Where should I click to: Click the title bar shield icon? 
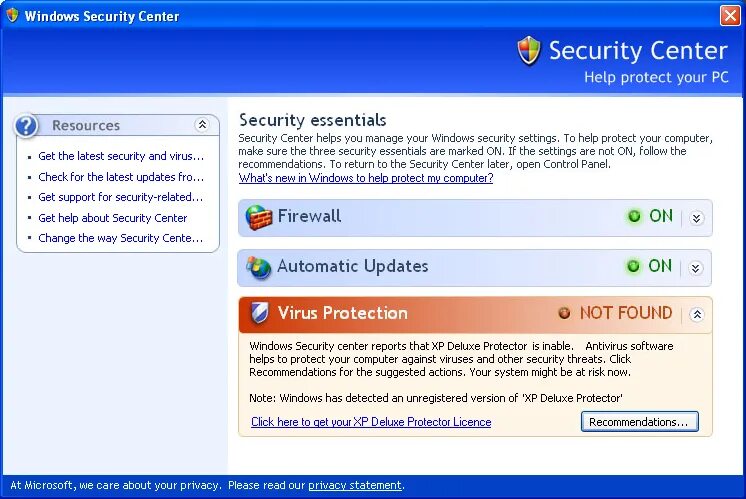[x=12, y=15]
